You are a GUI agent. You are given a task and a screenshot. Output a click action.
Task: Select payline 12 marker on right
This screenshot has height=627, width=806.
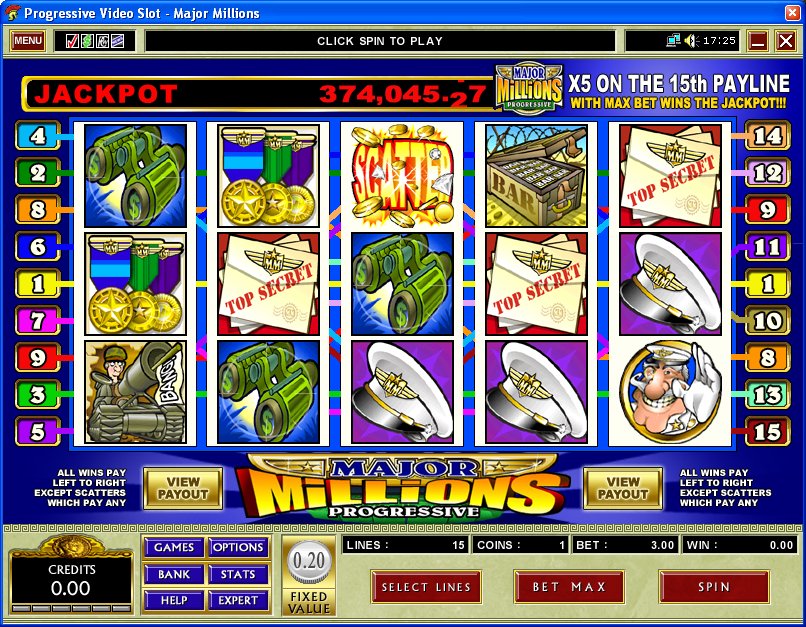click(767, 173)
